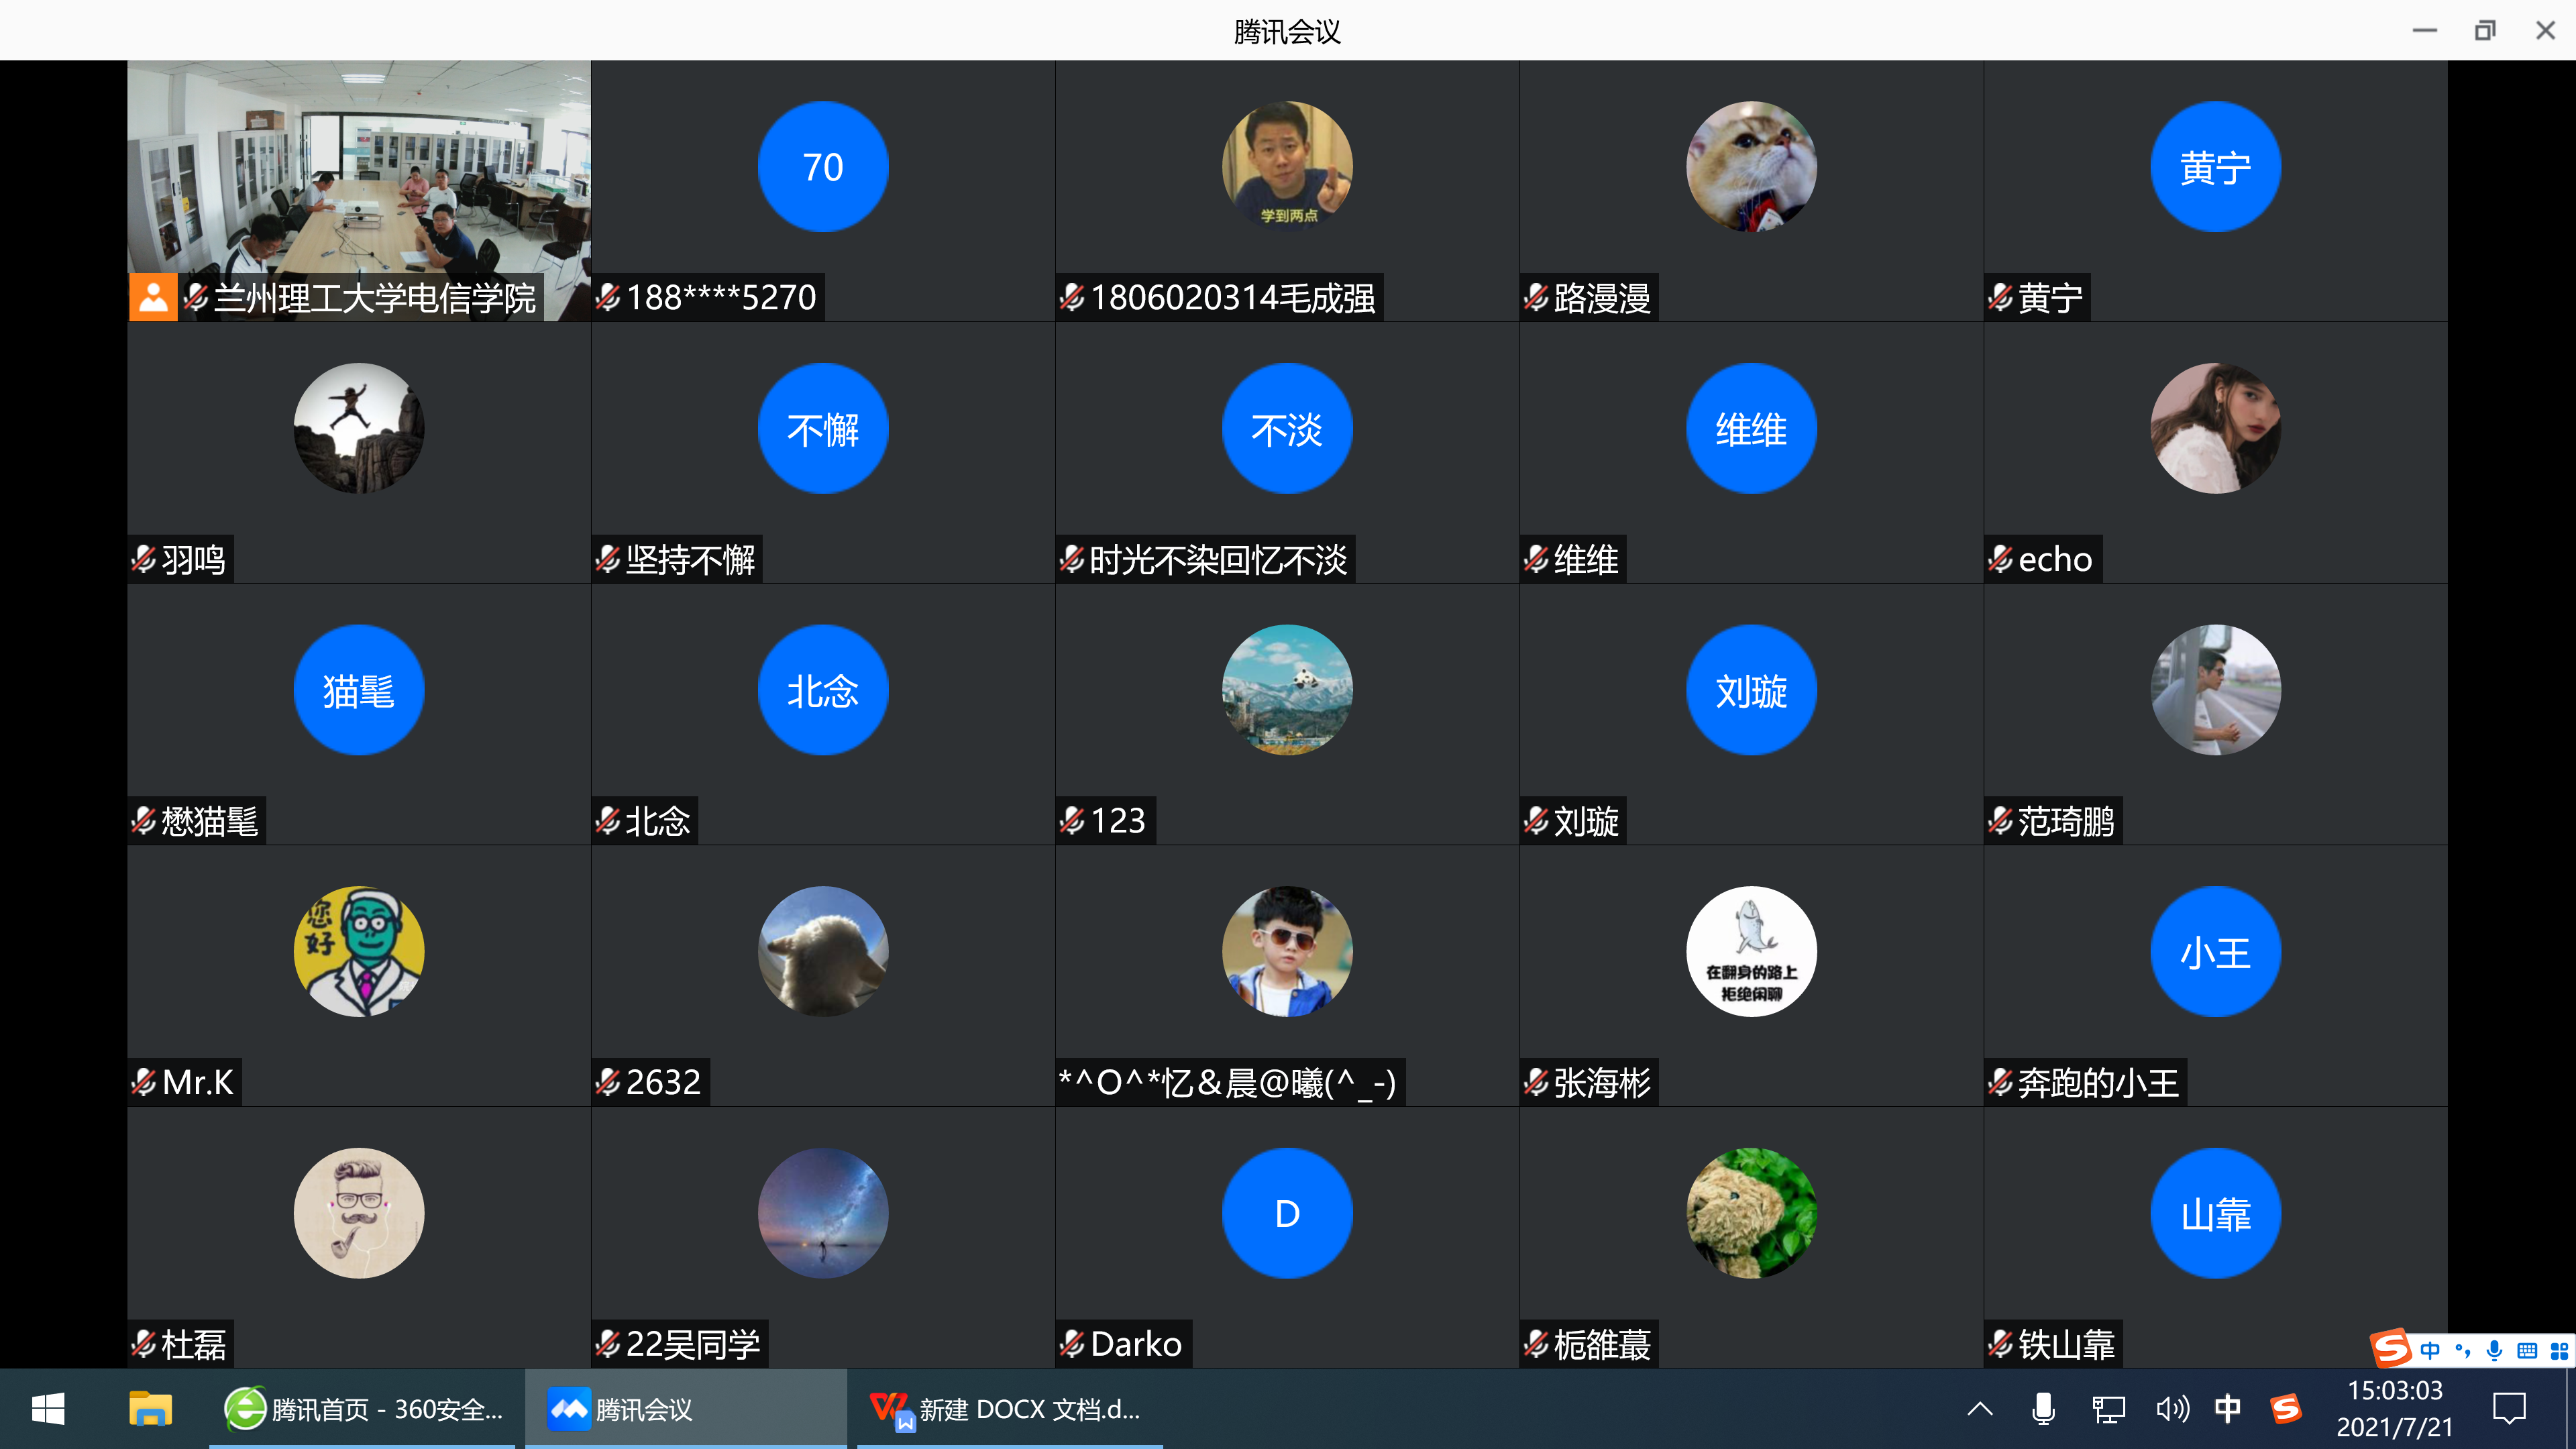Click muted mic icon beside 路漫漫
This screenshot has width=2576, height=1449.
pyautogui.click(x=1536, y=297)
